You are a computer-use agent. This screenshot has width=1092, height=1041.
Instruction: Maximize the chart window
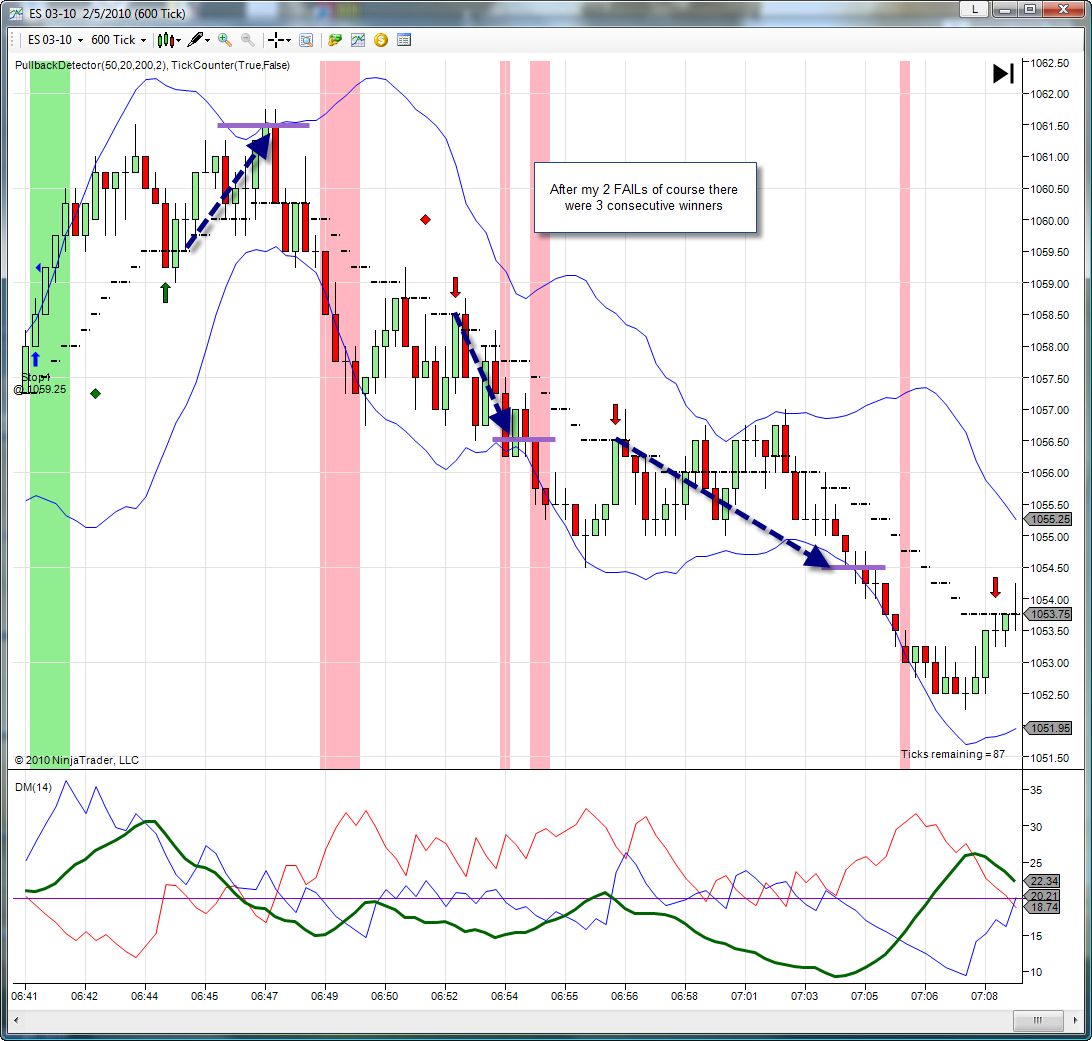pos(1029,9)
